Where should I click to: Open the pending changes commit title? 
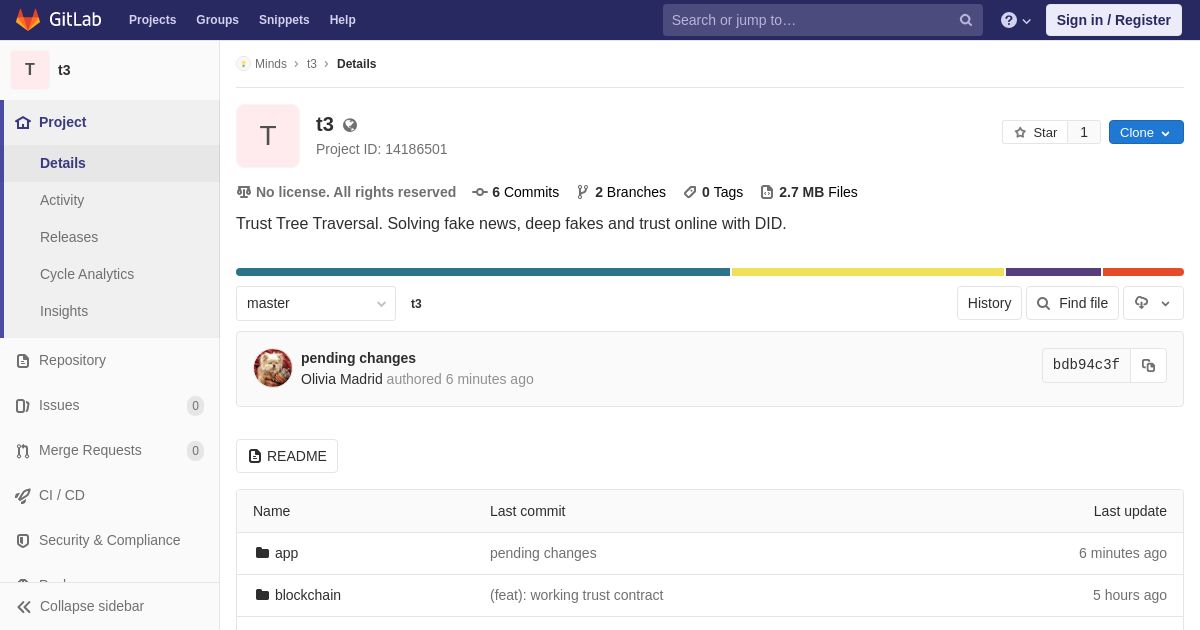(358, 358)
